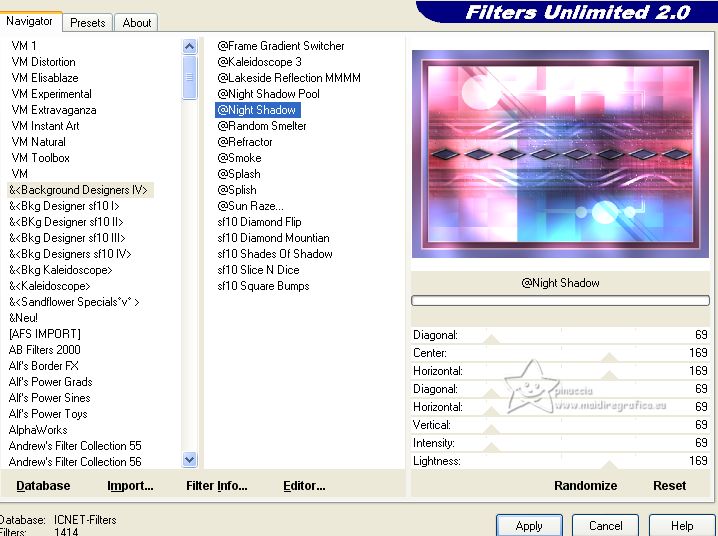The width and height of the screenshot is (718, 536).
Task: Click the first Diagonal slider handle
Action: click(x=492, y=339)
